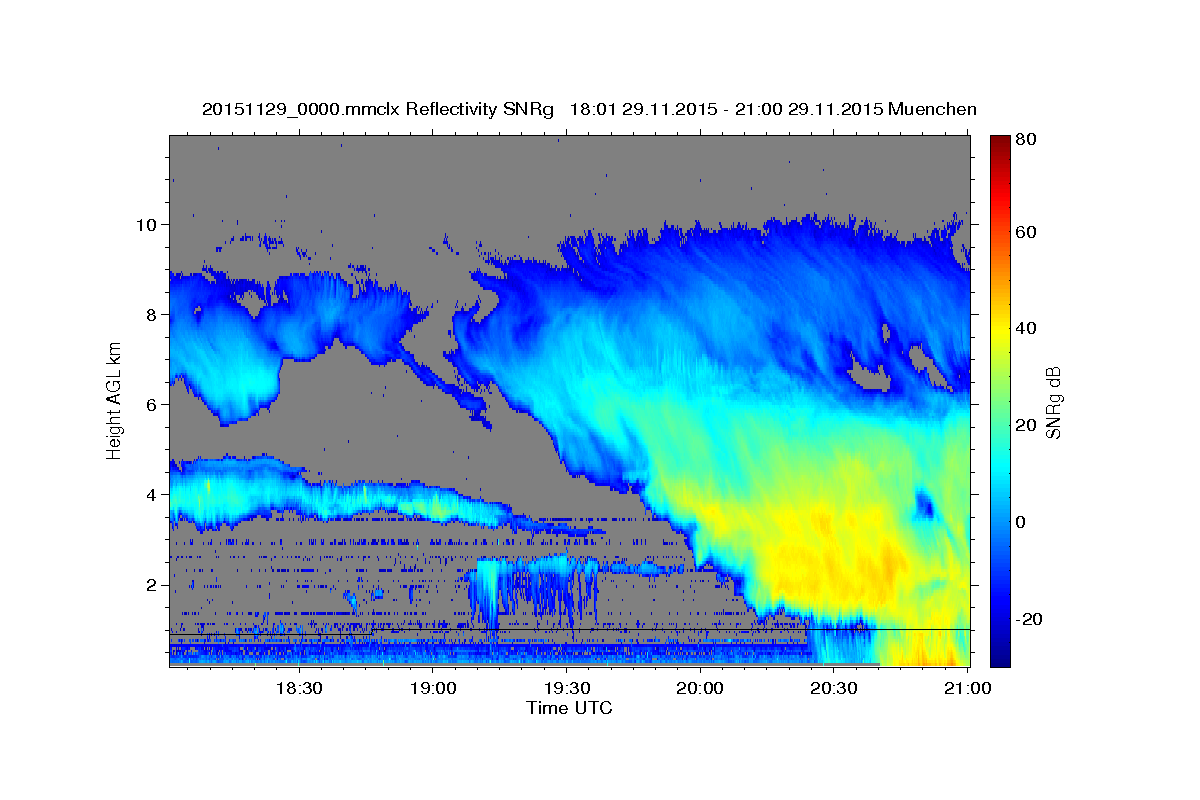Click the "SNRg dB" colorbar label

(x=1052, y=402)
